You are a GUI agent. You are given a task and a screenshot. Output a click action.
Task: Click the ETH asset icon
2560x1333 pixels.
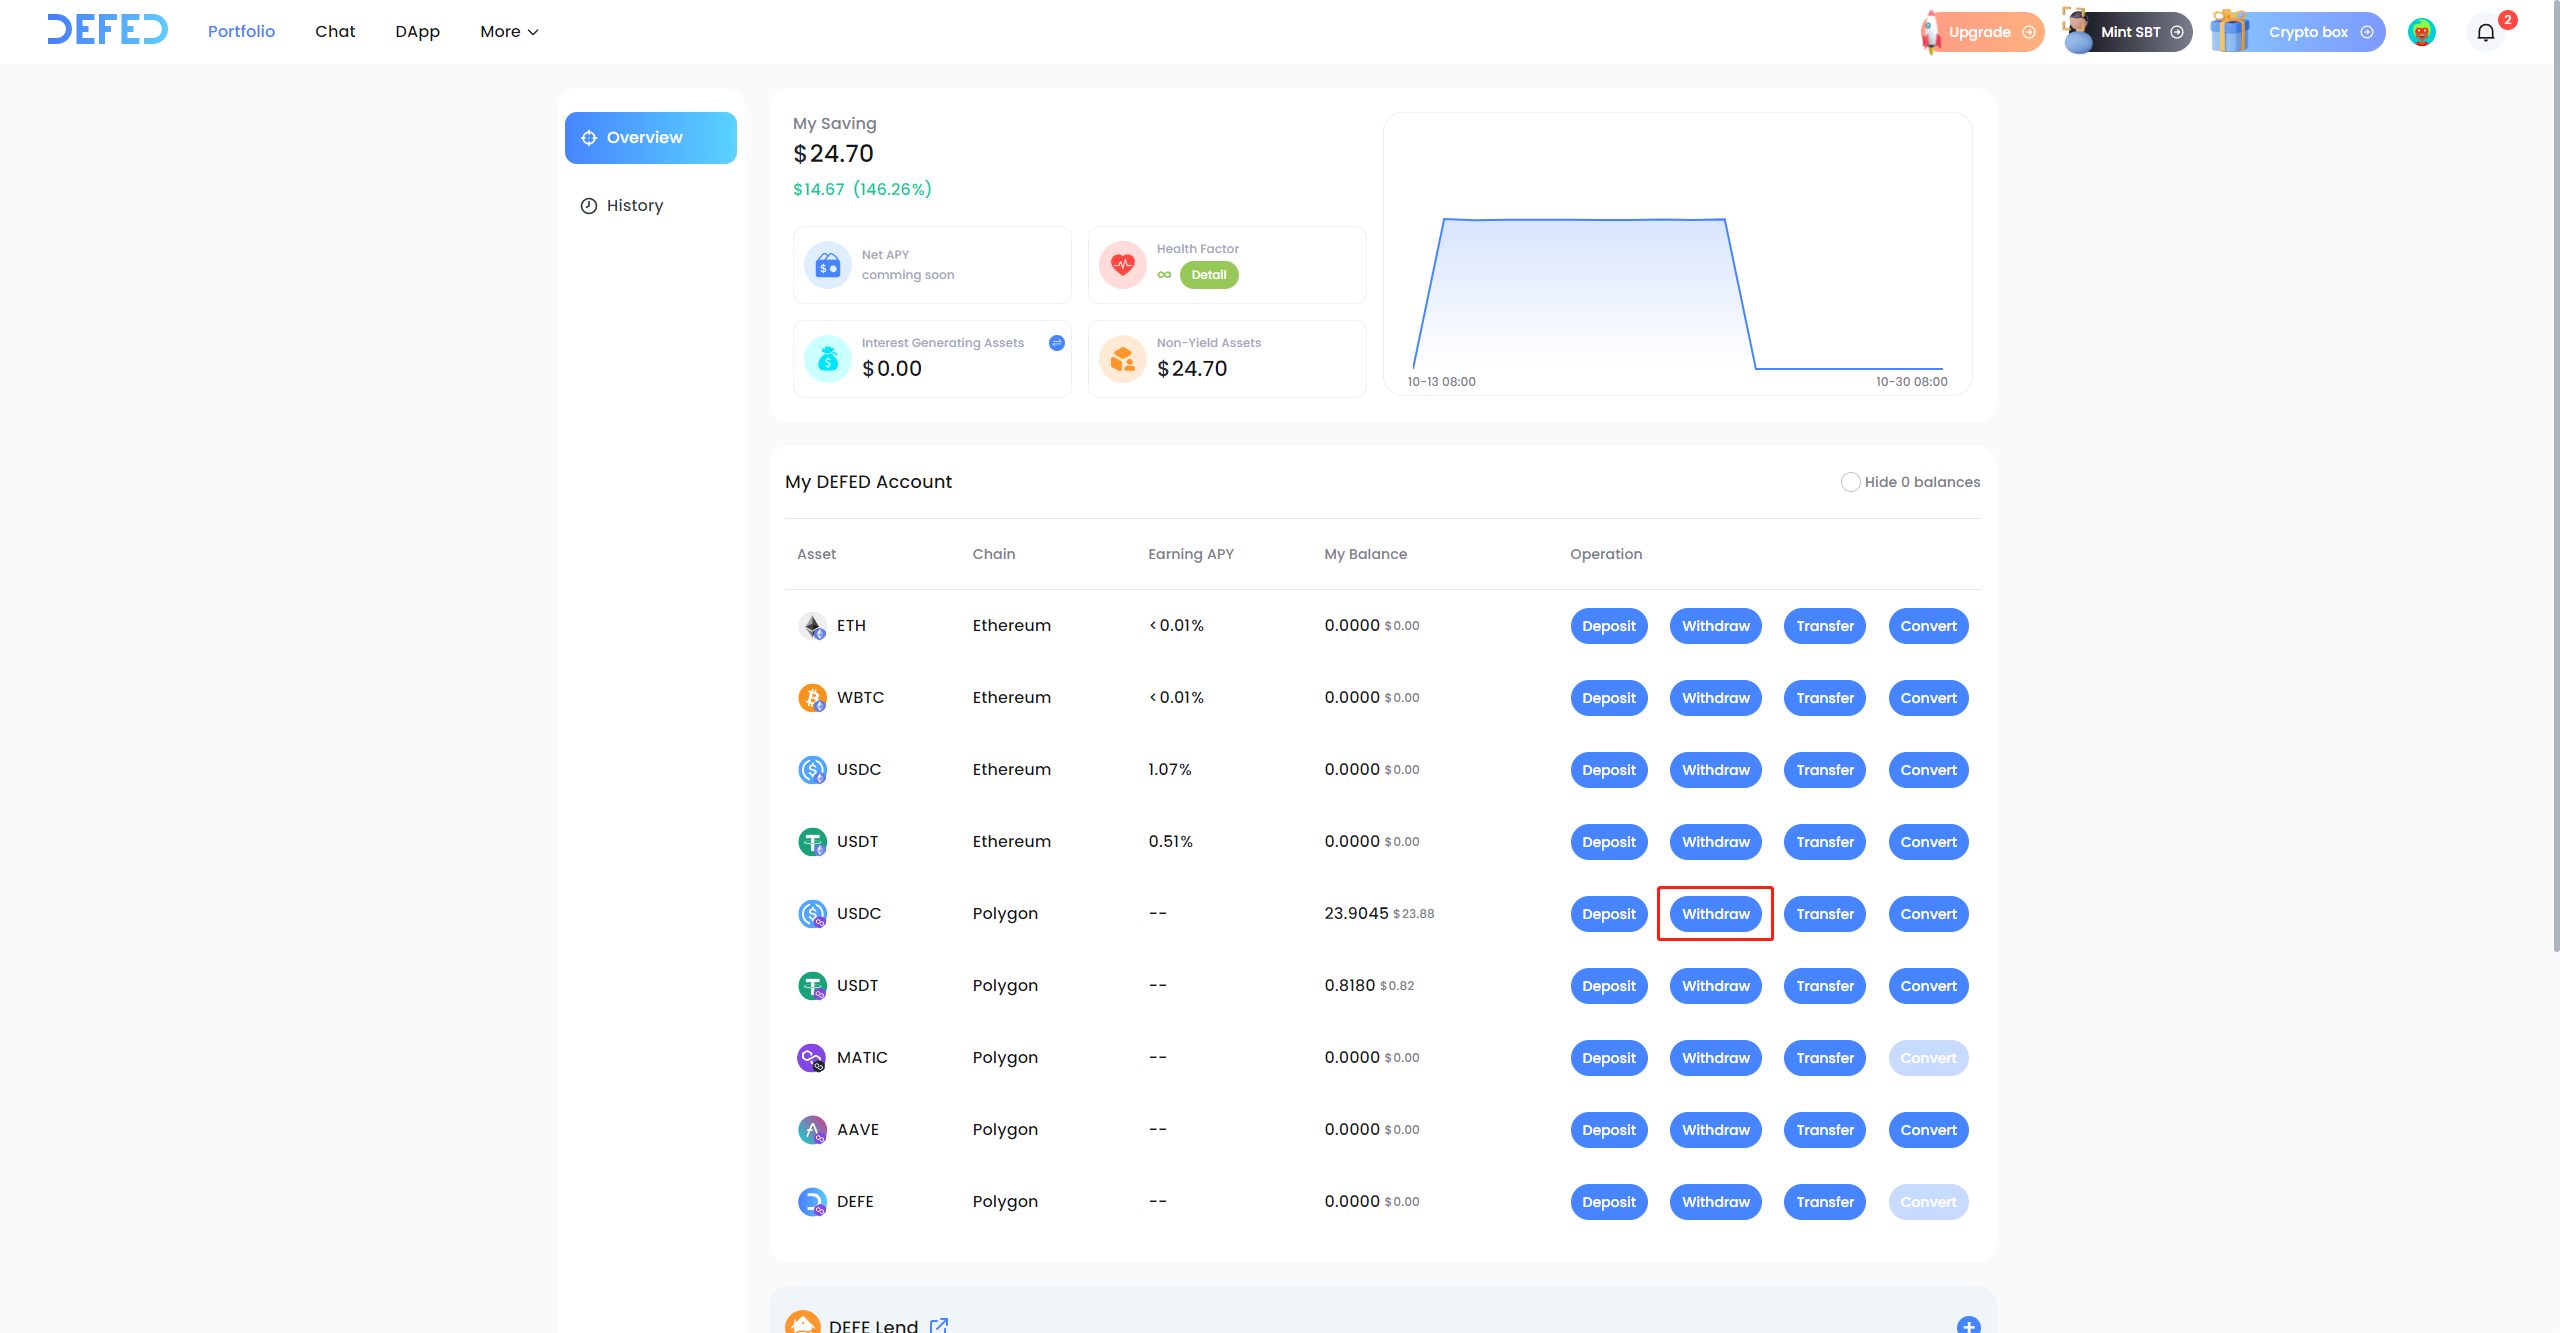(x=812, y=626)
